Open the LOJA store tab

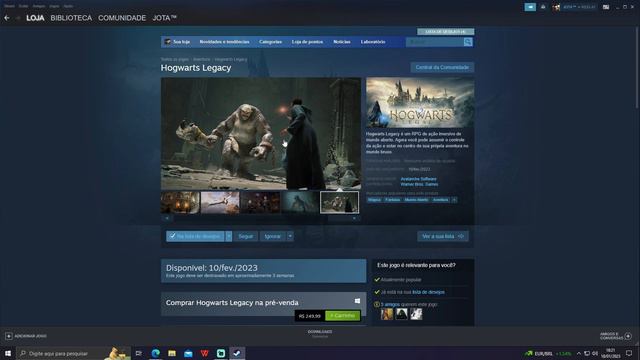pyautogui.click(x=35, y=18)
